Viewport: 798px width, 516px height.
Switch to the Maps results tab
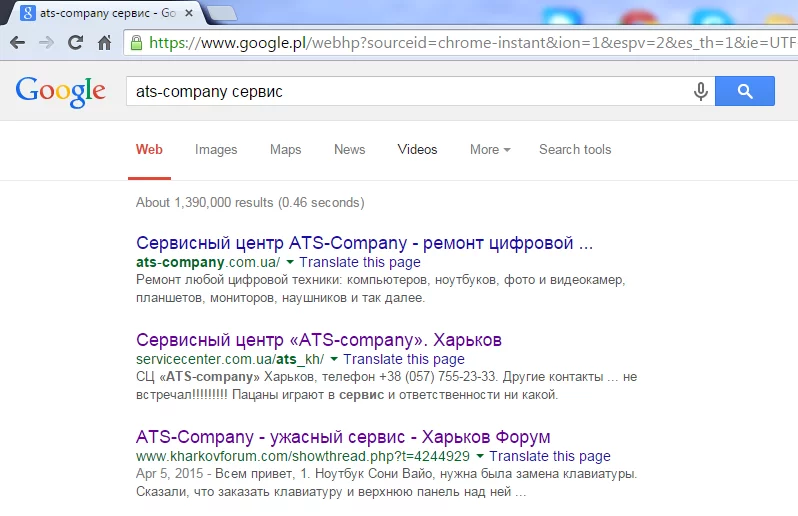[286, 149]
